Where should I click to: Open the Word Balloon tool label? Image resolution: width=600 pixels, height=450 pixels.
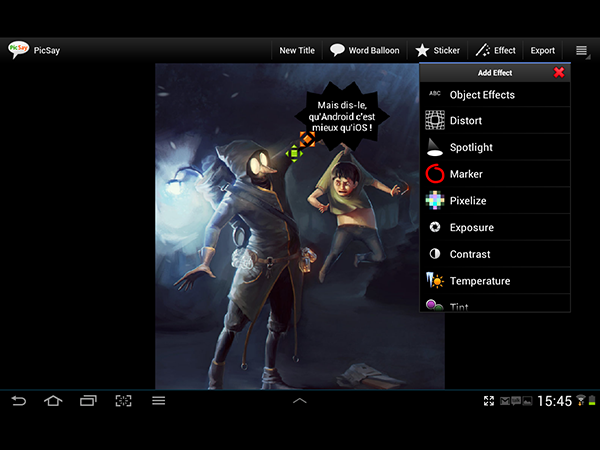(x=373, y=51)
